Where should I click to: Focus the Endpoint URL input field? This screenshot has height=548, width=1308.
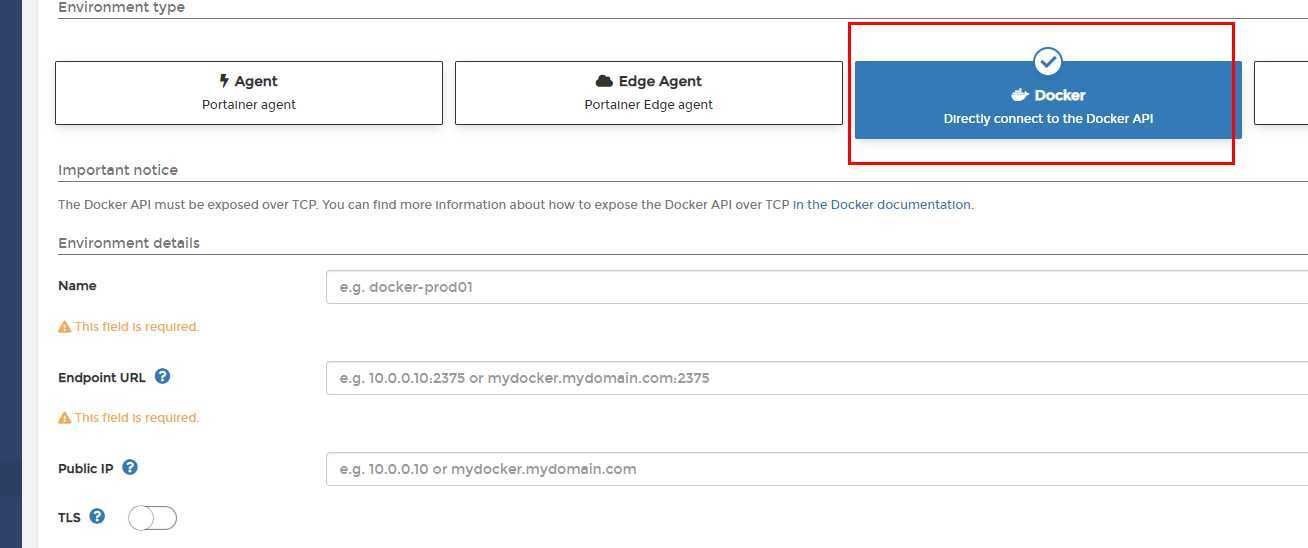coord(817,378)
